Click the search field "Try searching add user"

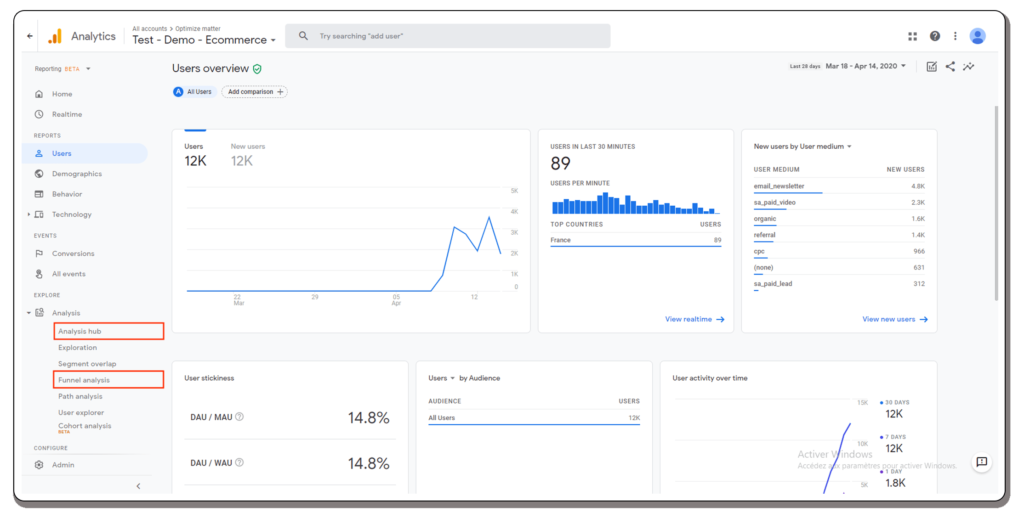(x=447, y=36)
